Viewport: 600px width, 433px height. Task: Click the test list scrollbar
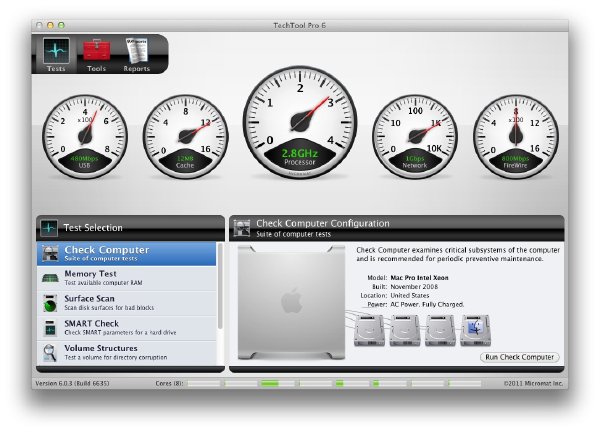220,286
